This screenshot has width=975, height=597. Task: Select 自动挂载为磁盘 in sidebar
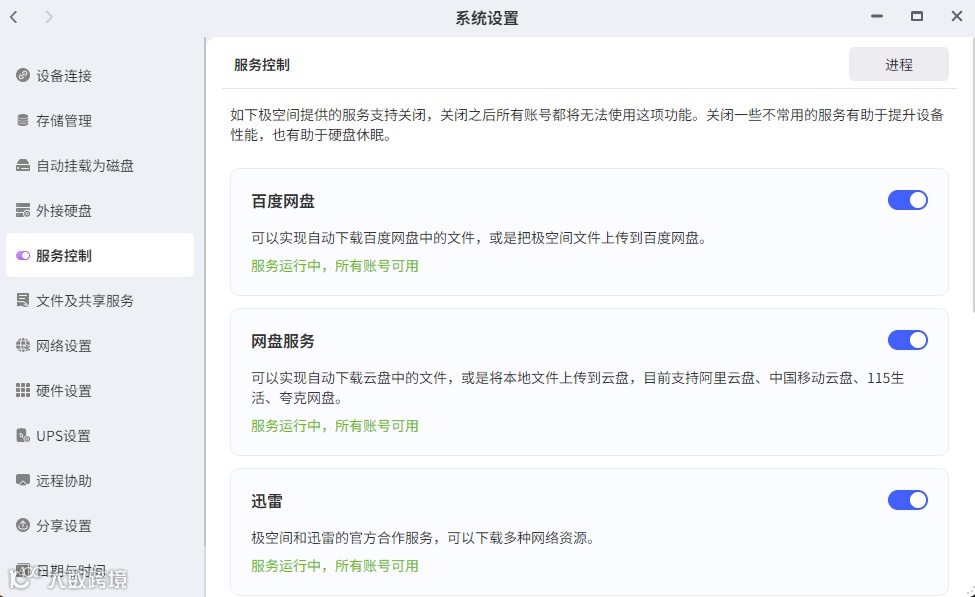coord(99,165)
